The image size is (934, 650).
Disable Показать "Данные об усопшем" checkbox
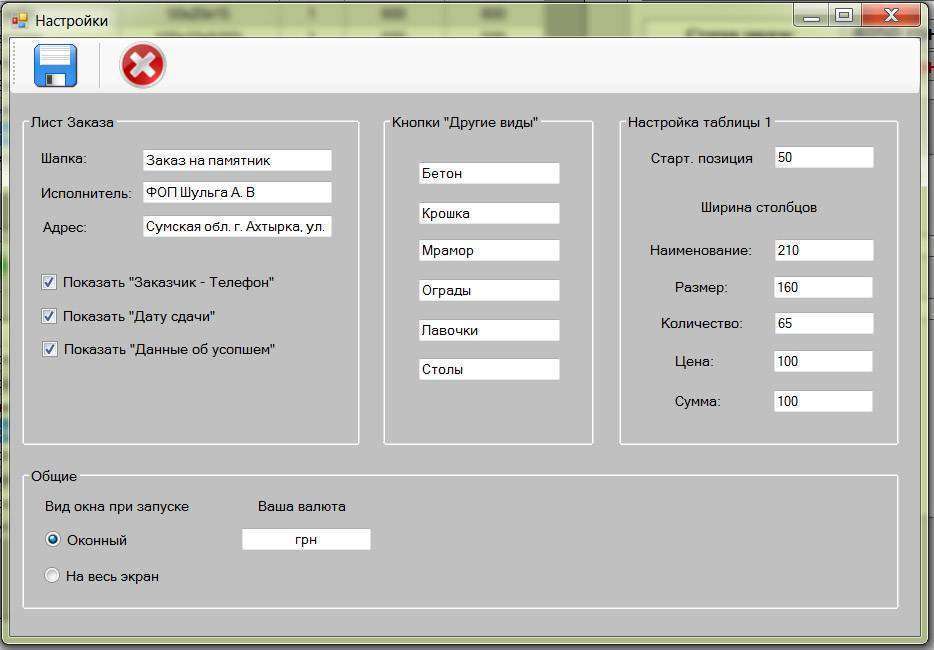coord(49,350)
